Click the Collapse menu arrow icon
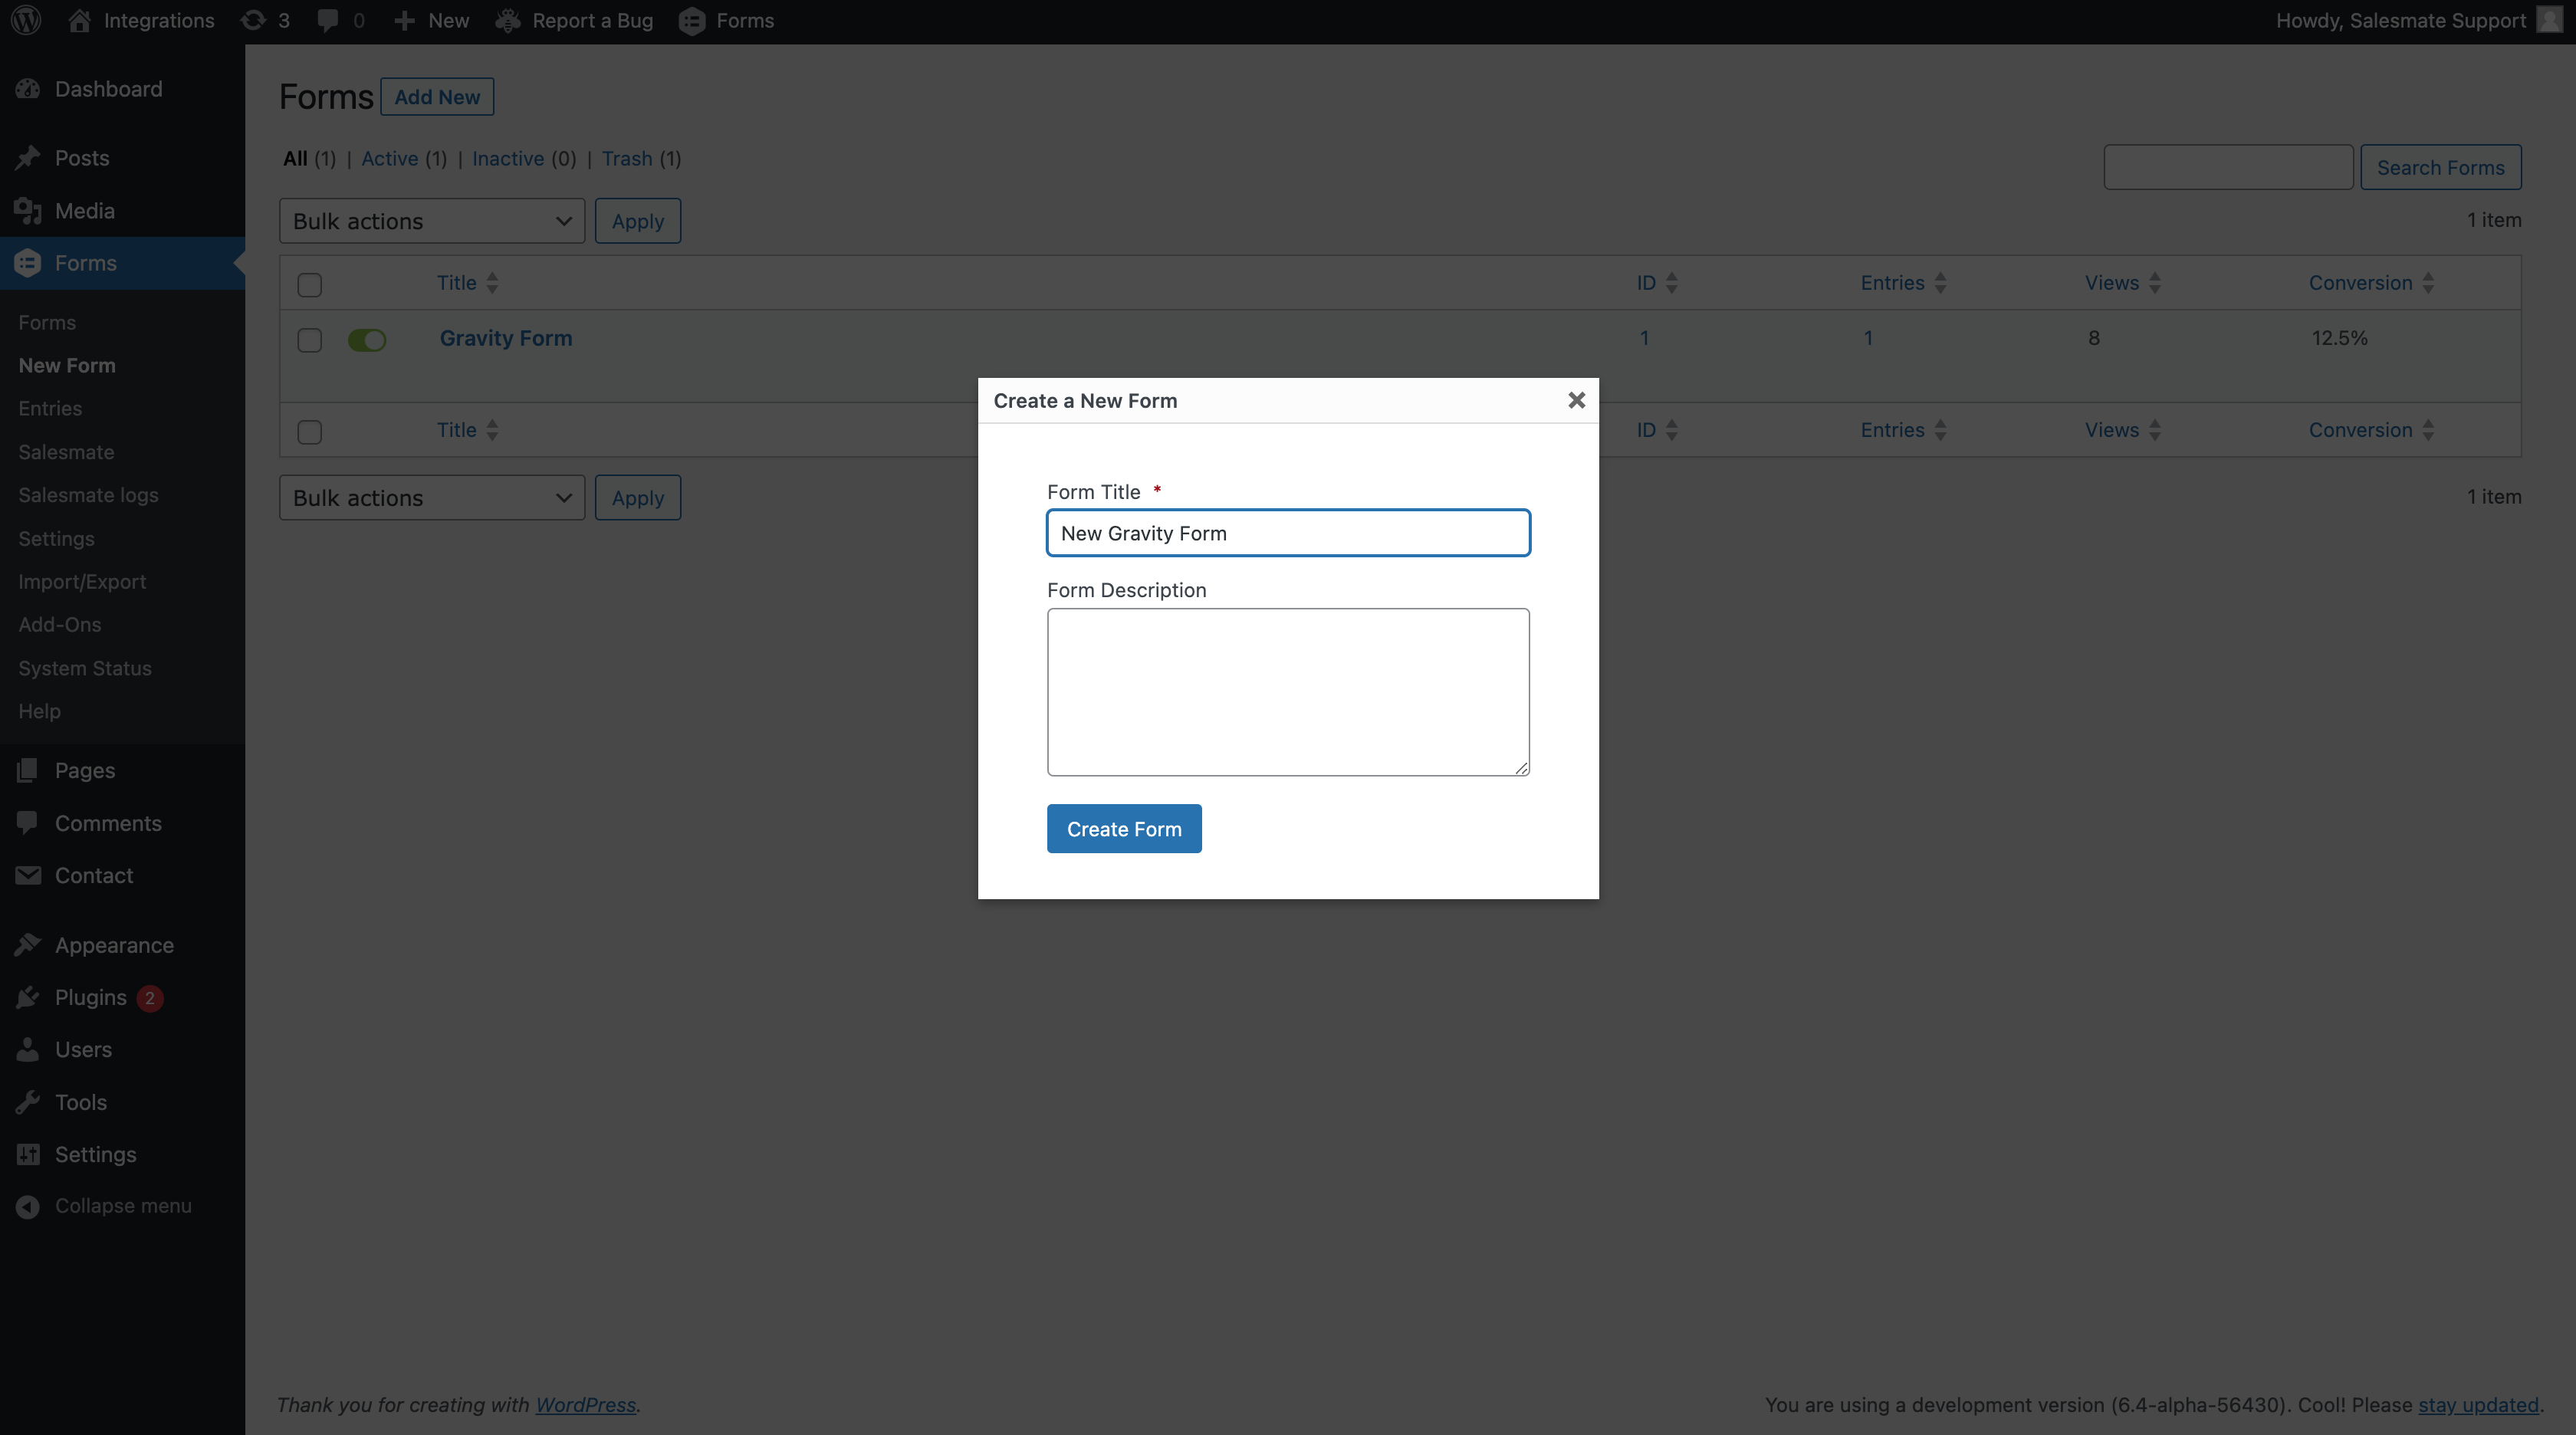Viewport: 2576px width, 1435px height. pyautogui.click(x=28, y=1206)
